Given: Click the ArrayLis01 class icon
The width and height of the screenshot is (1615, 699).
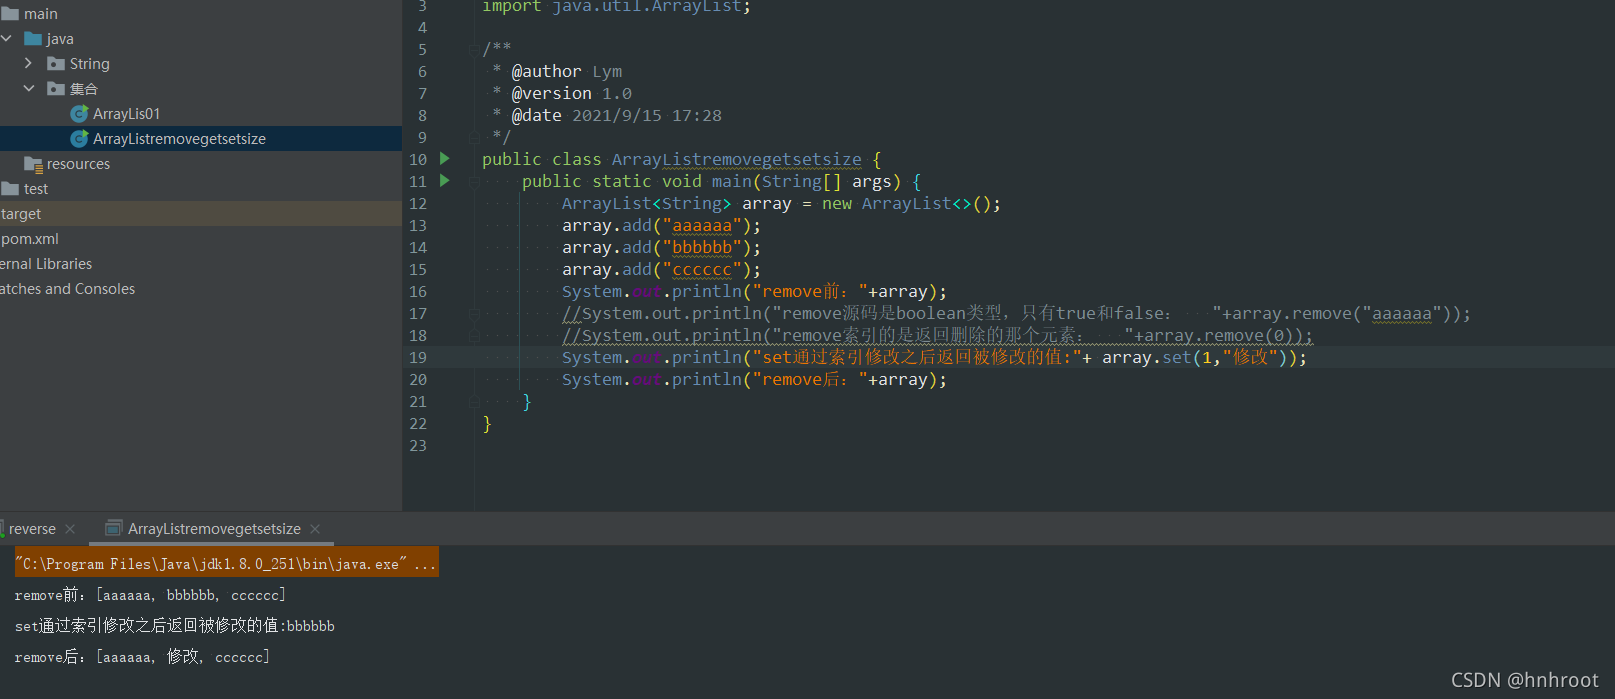Looking at the screenshot, I should pos(79,114).
